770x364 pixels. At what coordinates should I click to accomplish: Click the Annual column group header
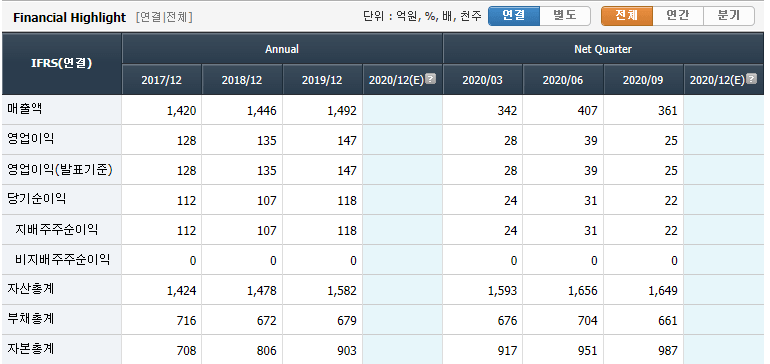(x=282, y=49)
